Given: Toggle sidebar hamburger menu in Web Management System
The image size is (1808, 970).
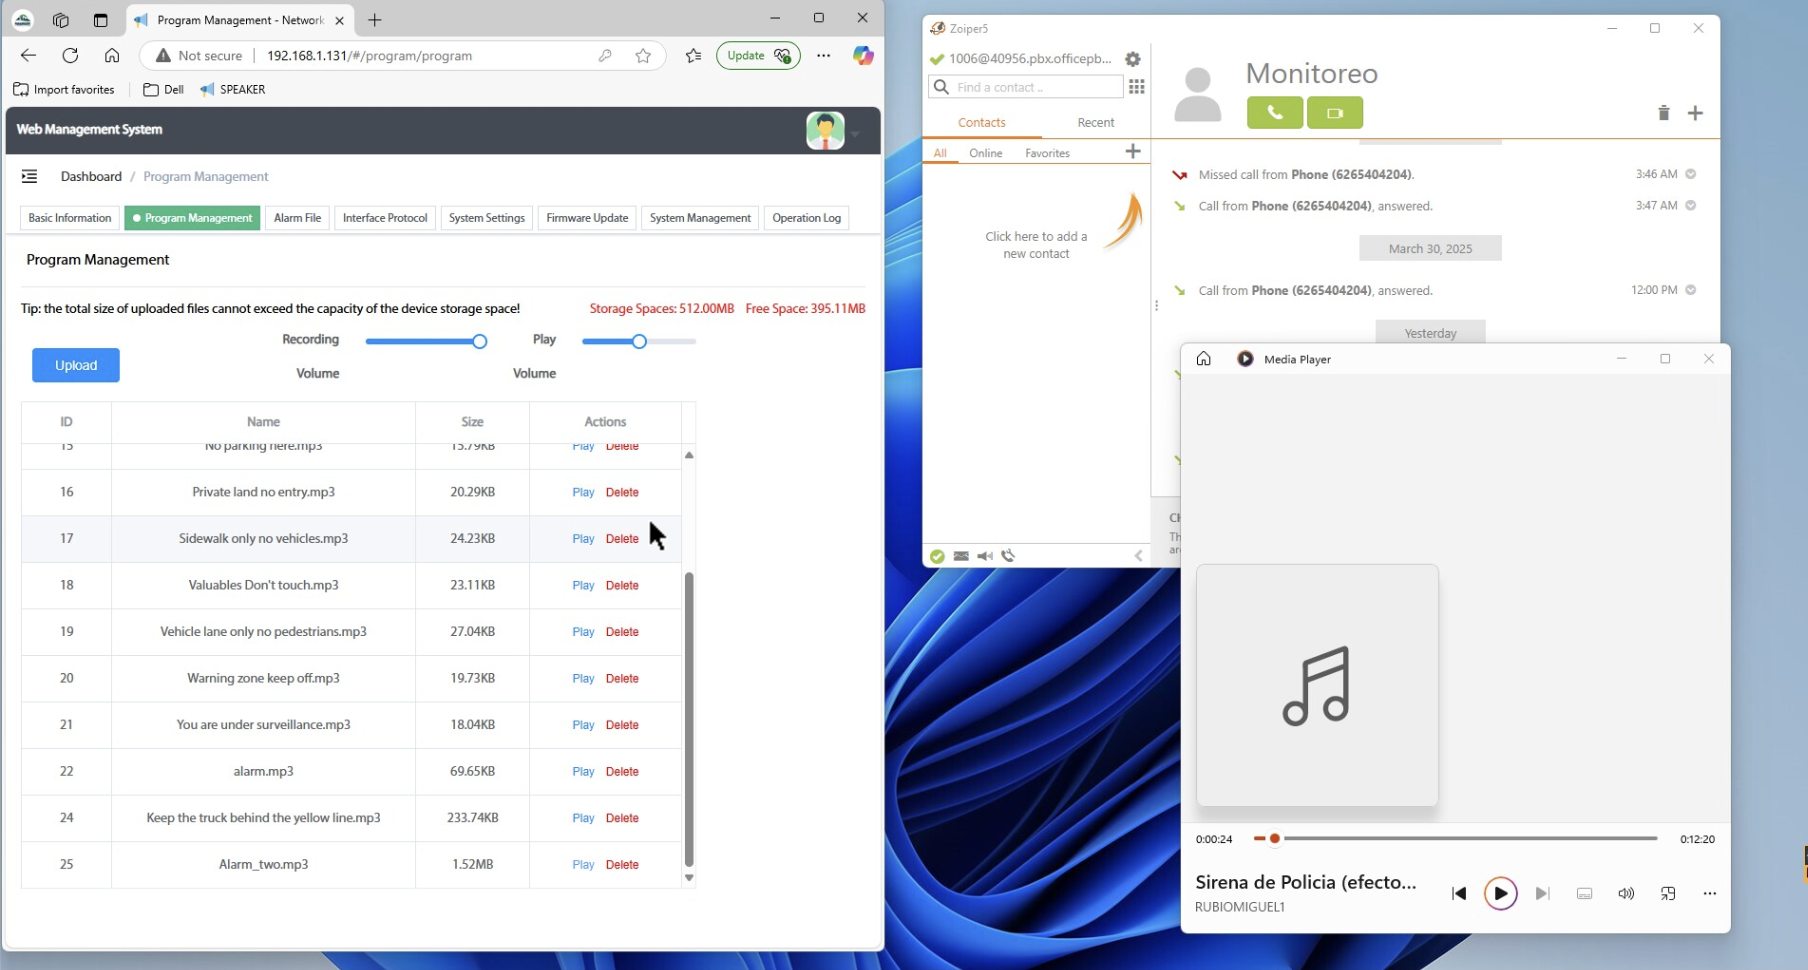Looking at the screenshot, I should (x=29, y=176).
